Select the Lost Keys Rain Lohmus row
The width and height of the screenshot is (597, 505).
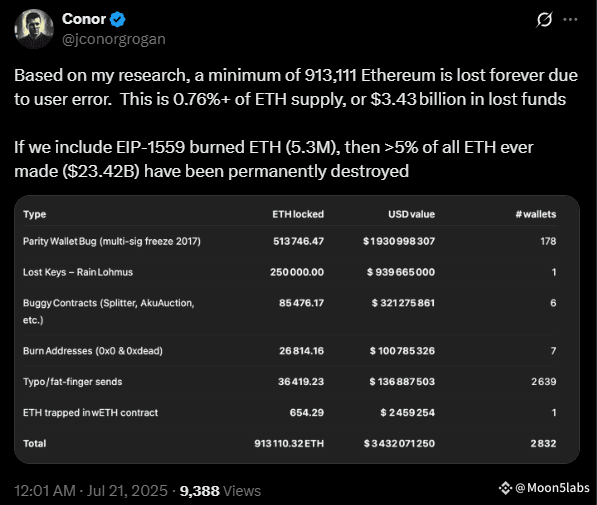(x=289, y=272)
